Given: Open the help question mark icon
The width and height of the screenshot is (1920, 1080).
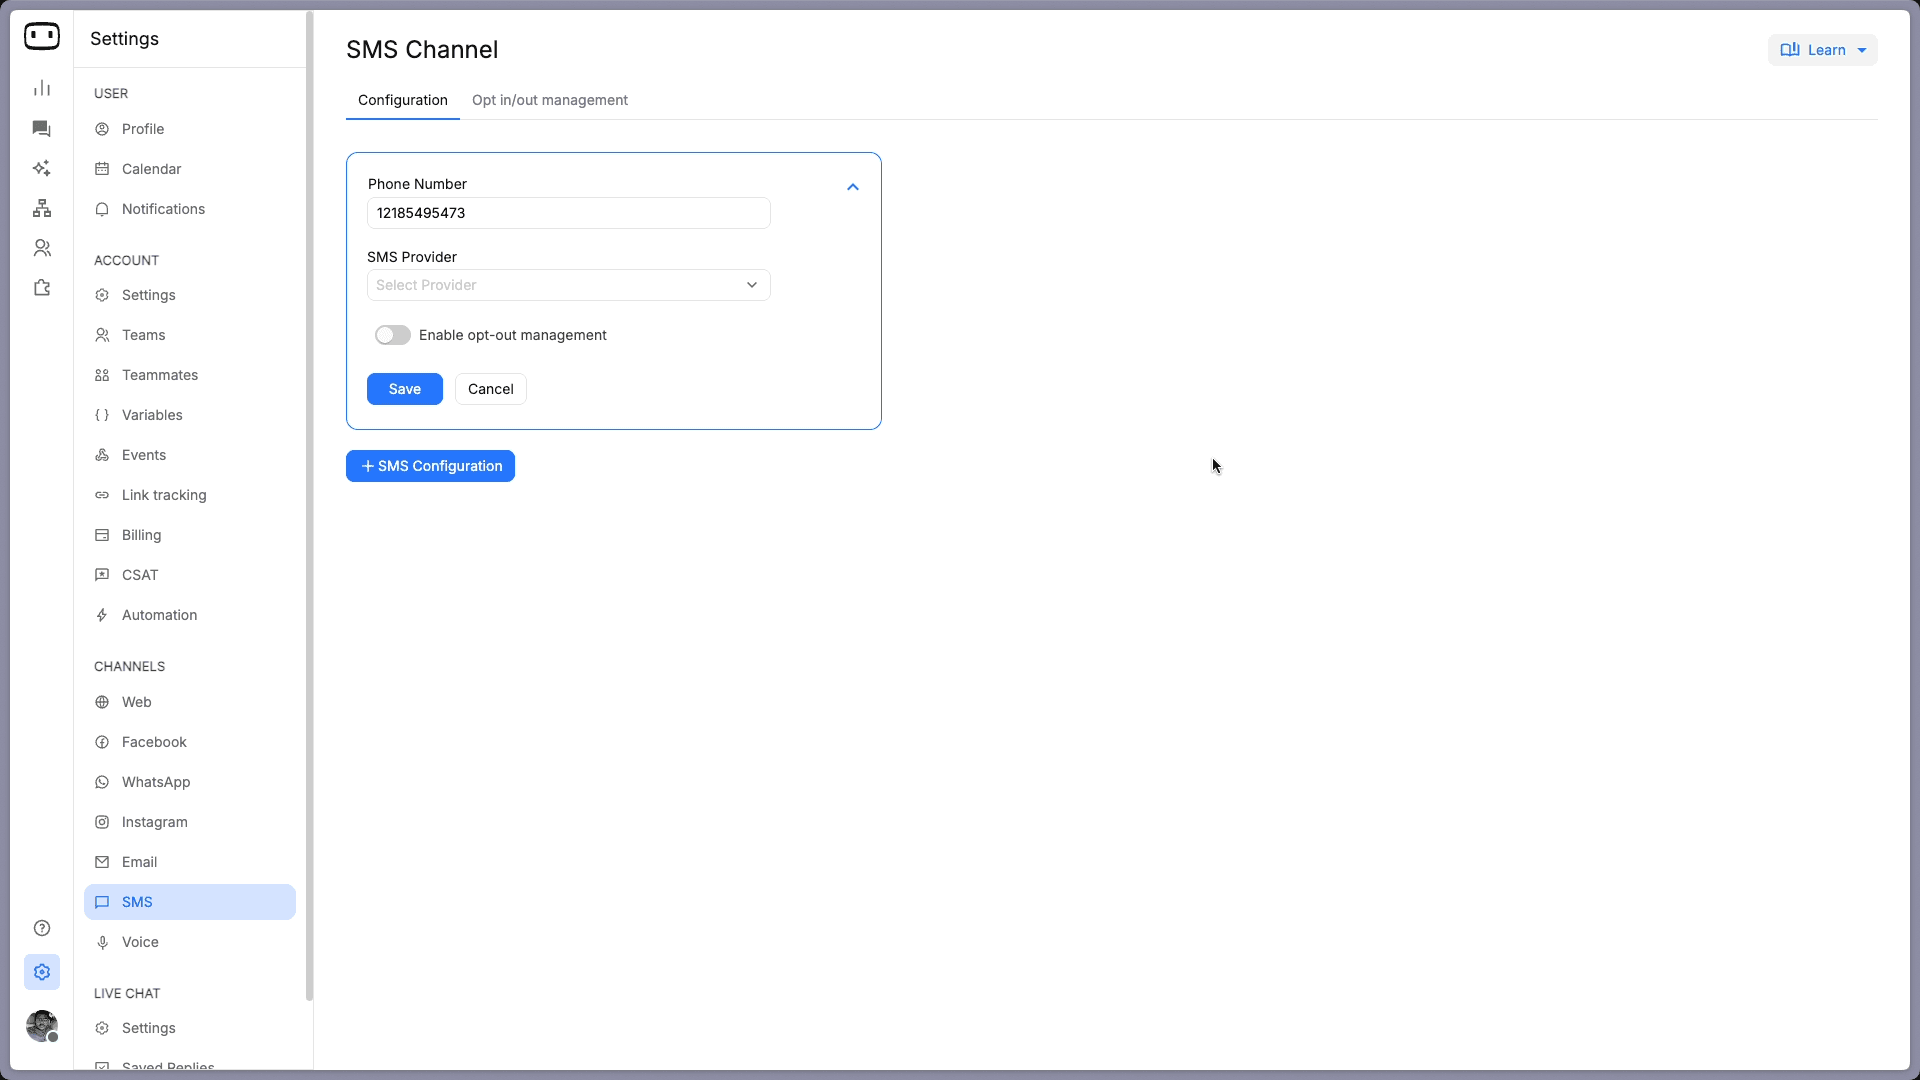Looking at the screenshot, I should point(42,928).
